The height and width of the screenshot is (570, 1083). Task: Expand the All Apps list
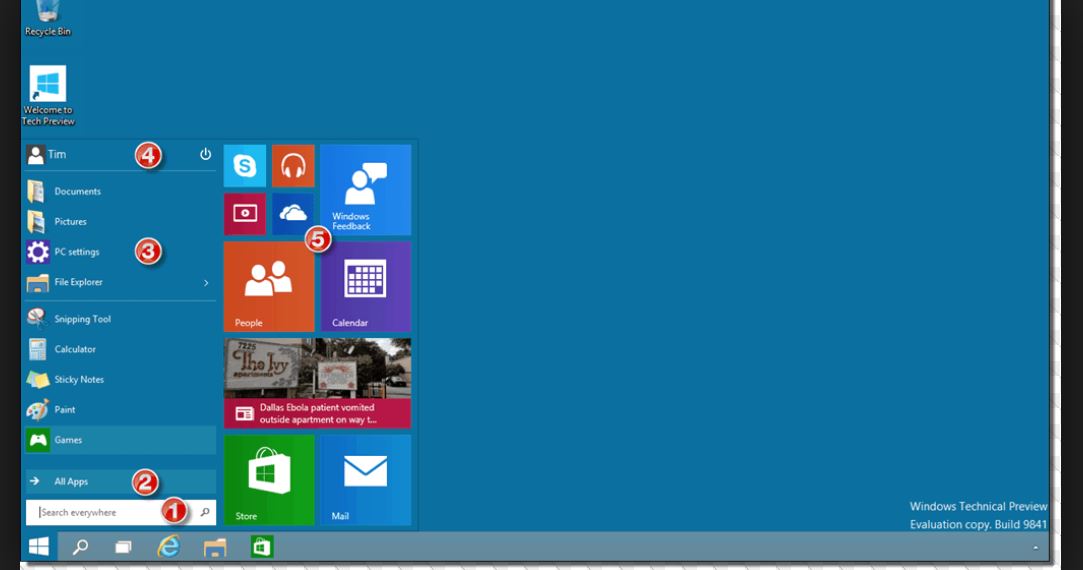[70, 482]
